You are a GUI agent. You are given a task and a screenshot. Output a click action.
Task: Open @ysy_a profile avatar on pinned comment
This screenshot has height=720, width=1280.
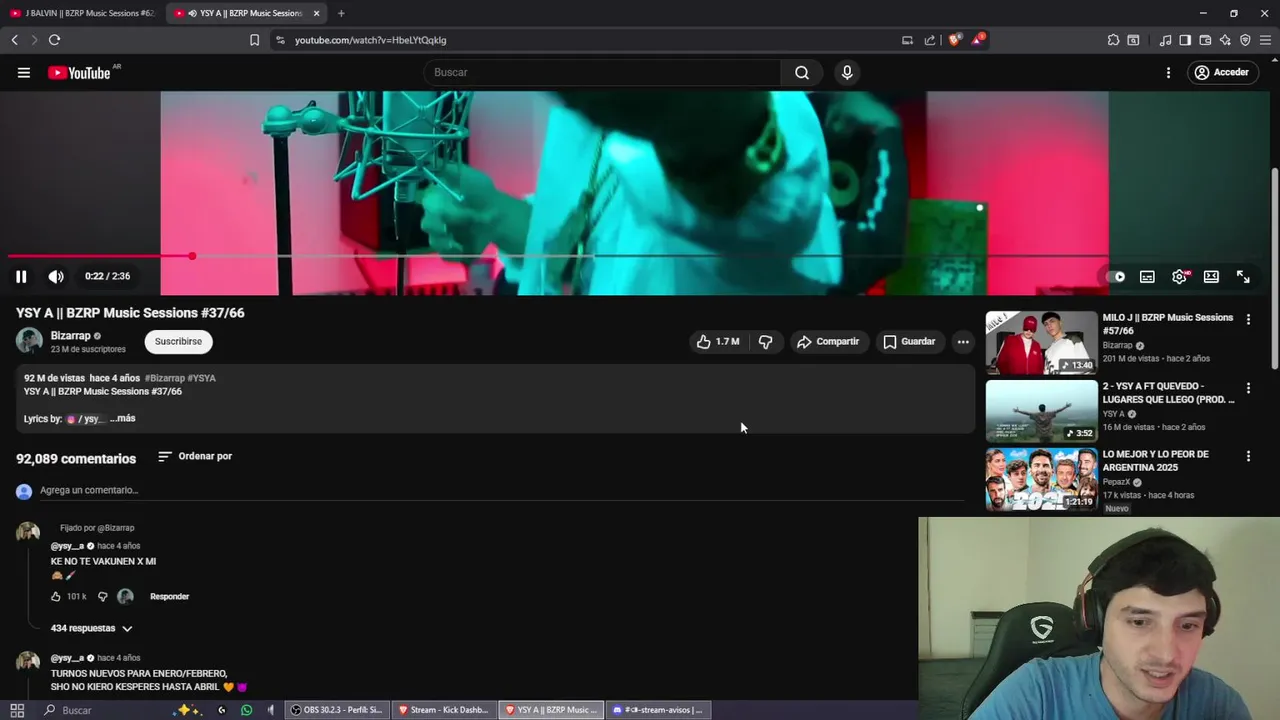click(x=28, y=532)
